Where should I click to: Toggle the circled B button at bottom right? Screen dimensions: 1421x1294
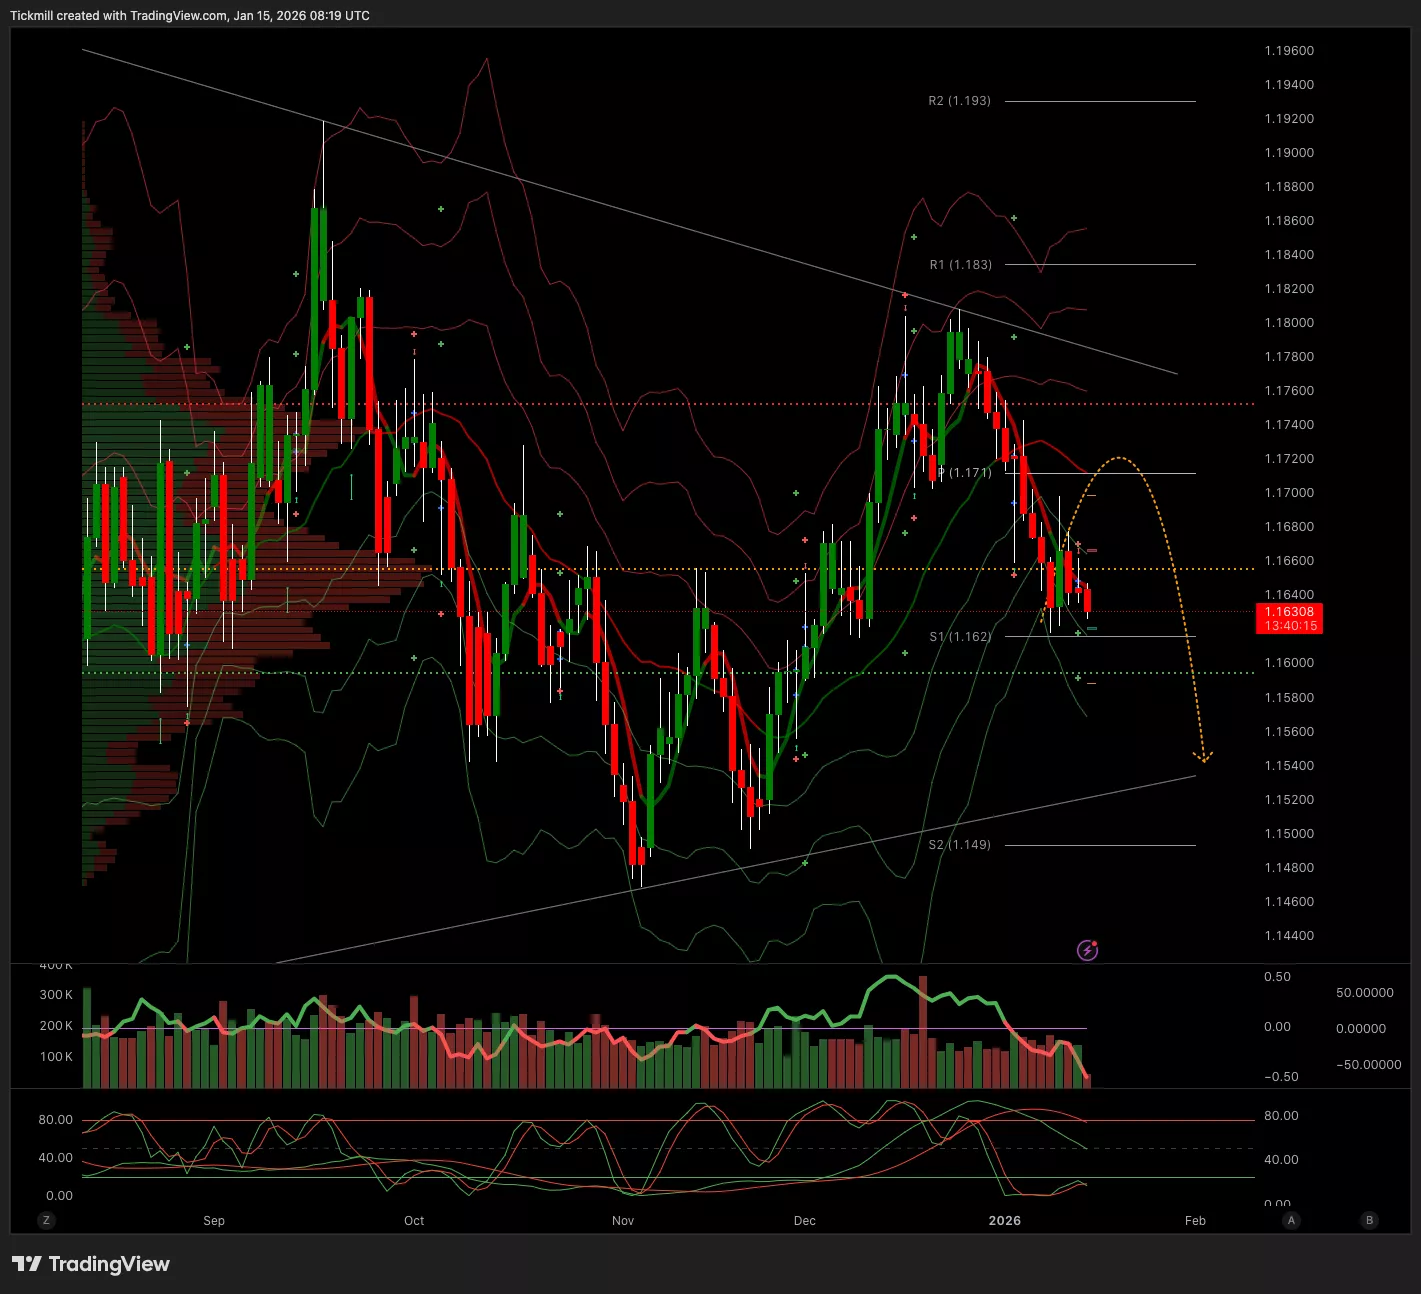coord(1369,1220)
